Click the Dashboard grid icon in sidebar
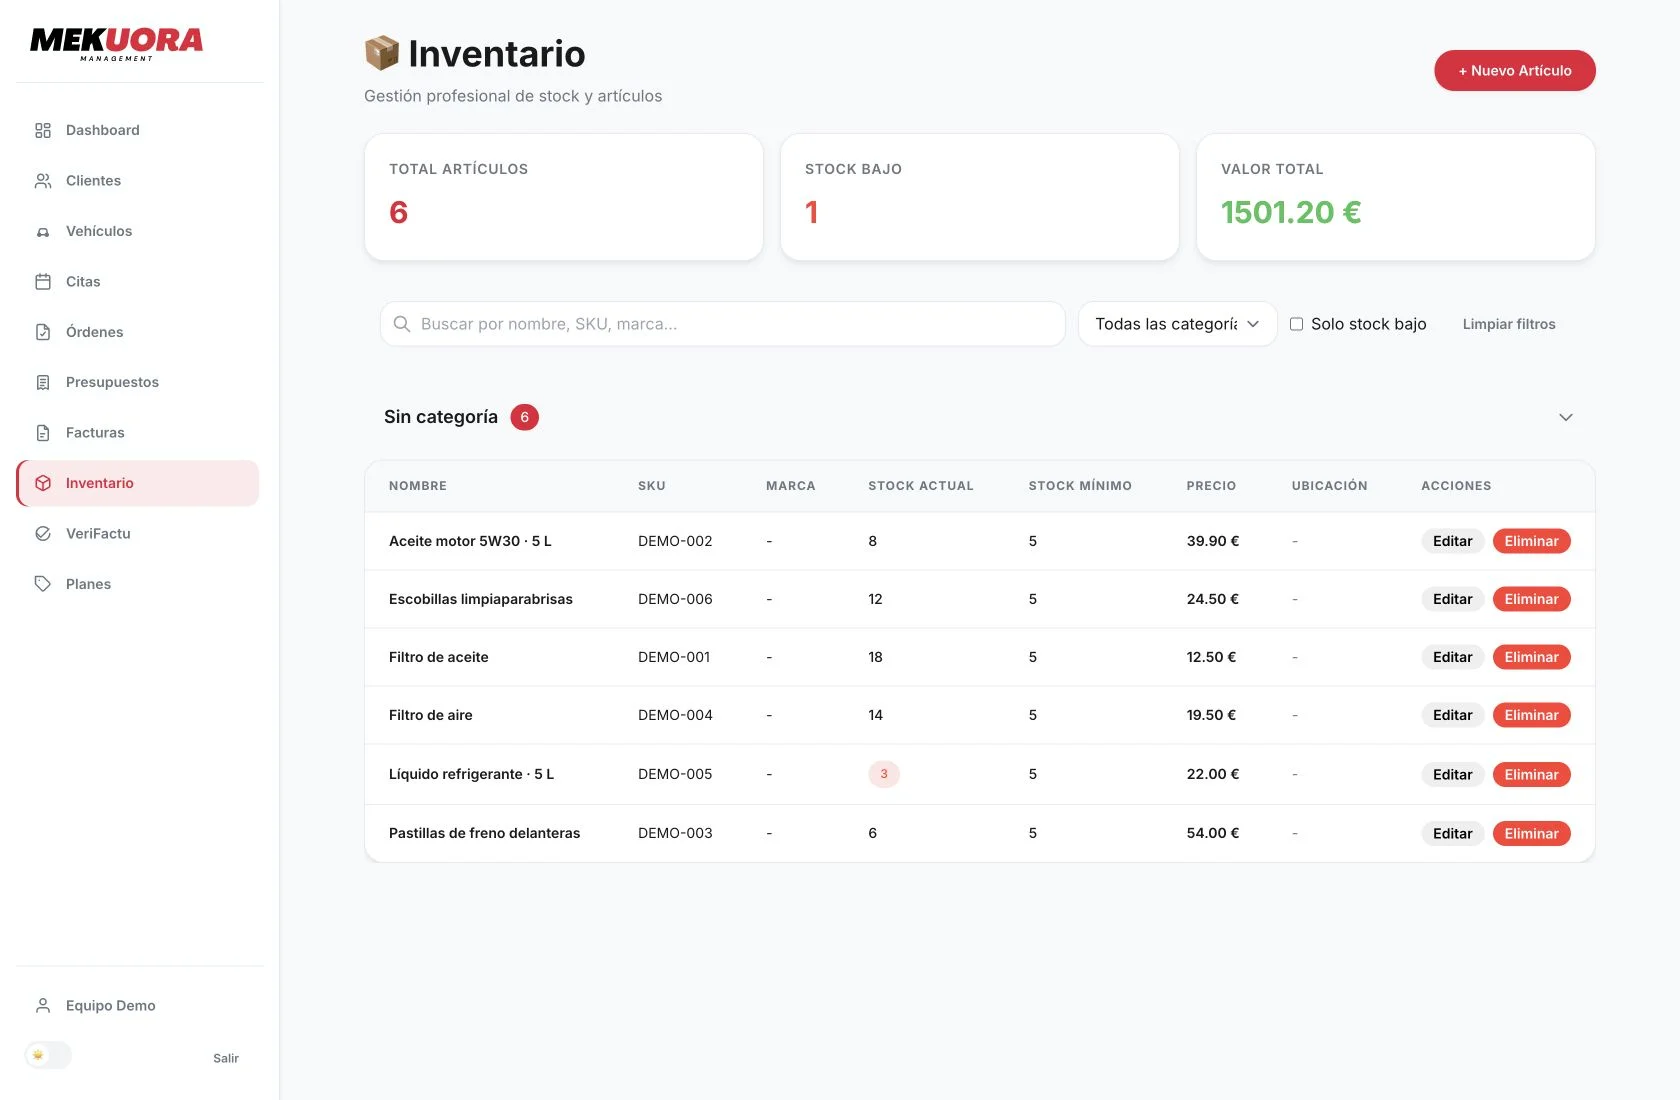The width and height of the screenshot is (1680, 1100). (43, 130)
